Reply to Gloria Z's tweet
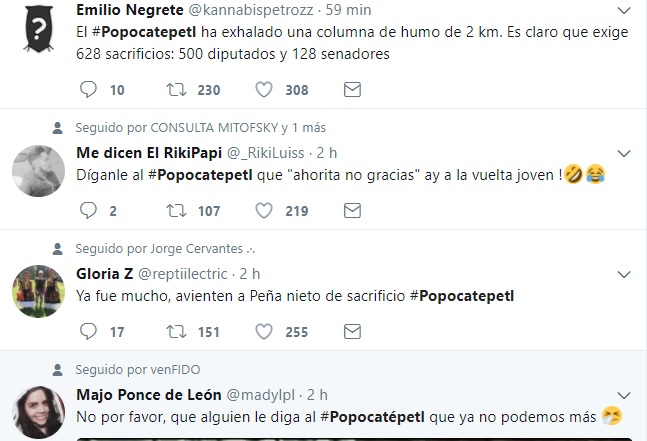Screen dimensions: 647x441 (x=88, y=332)
